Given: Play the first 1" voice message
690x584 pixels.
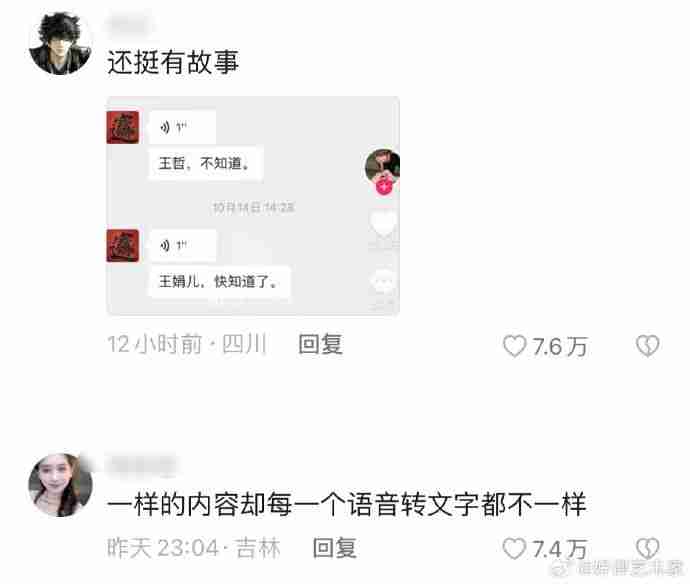Looking at the screenshot, I should click(x=182, y=127).
